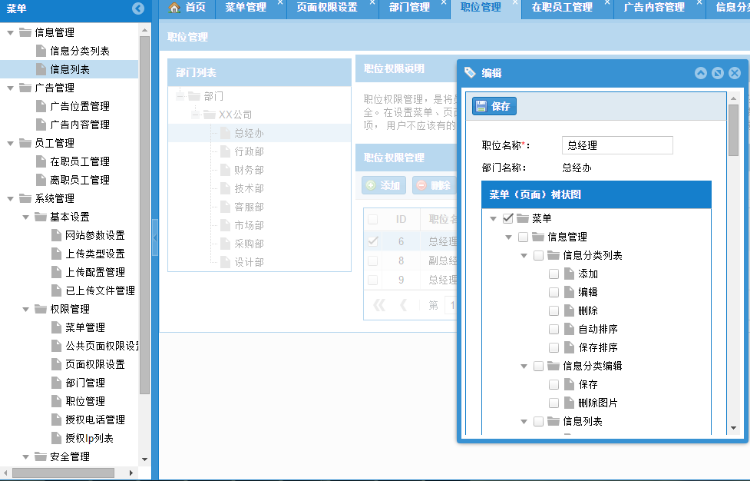Collapse the 编辑 dialog with up-arrow icon
This screenshot has height=481, width=750.
(701, 73)
